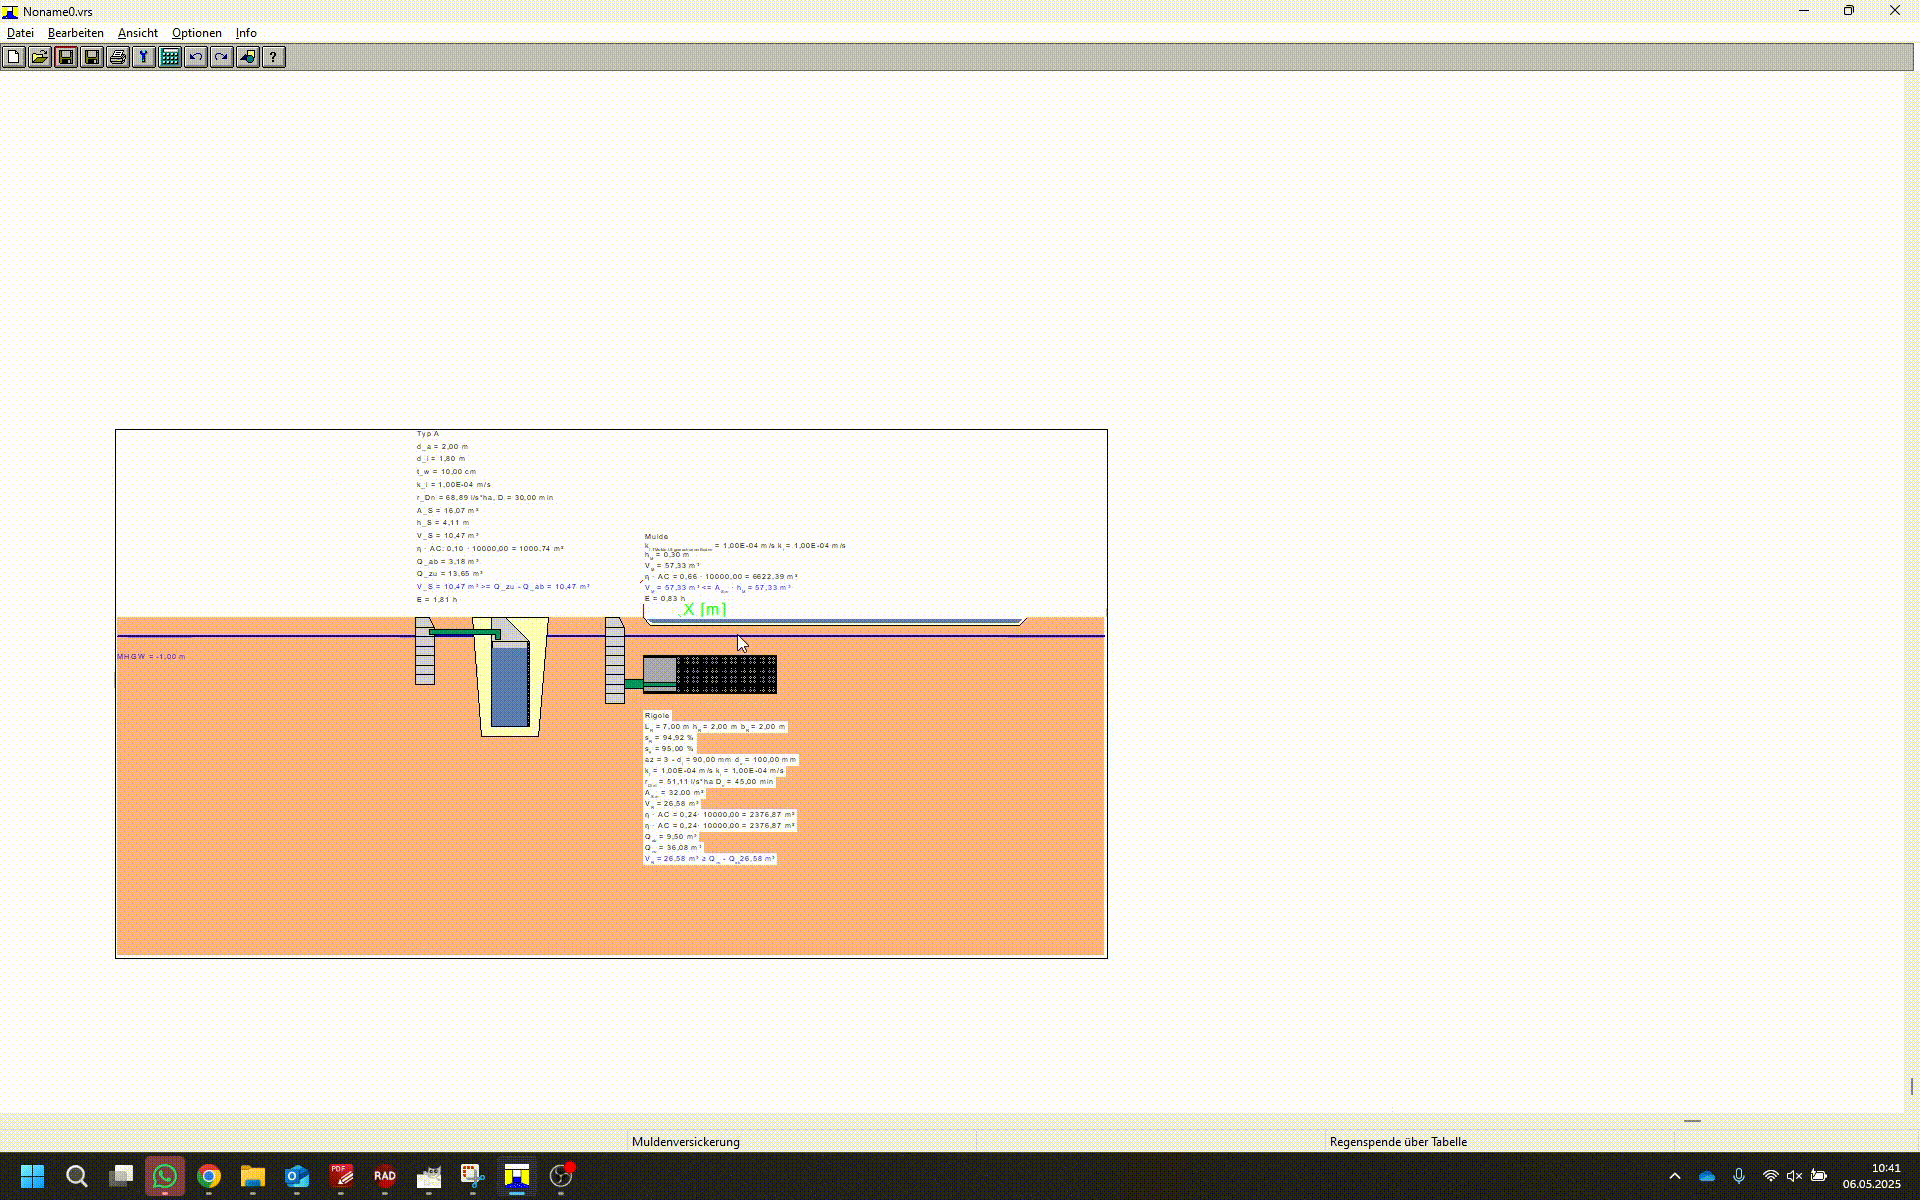Click the Muldenversickerung status bar field
This screenshot has height=1200, width=1920.
coord(686,1141)
